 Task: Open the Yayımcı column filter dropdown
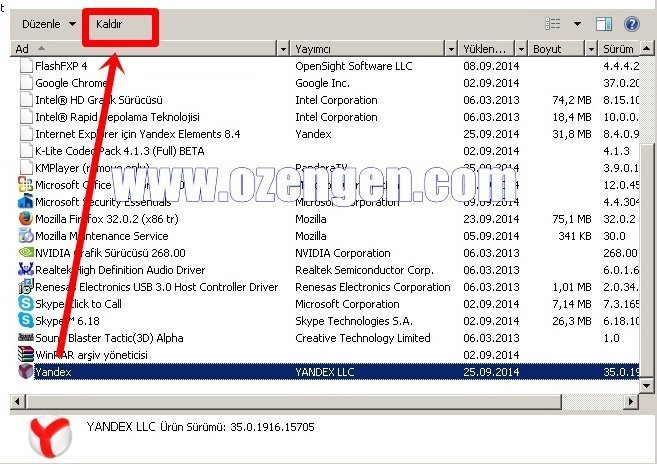coord(451,49)
